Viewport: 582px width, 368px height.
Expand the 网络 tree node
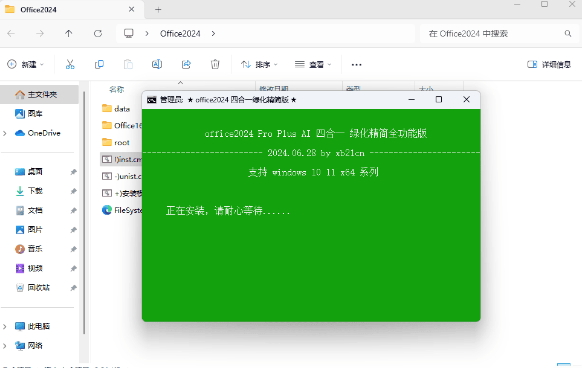[5, 346]
